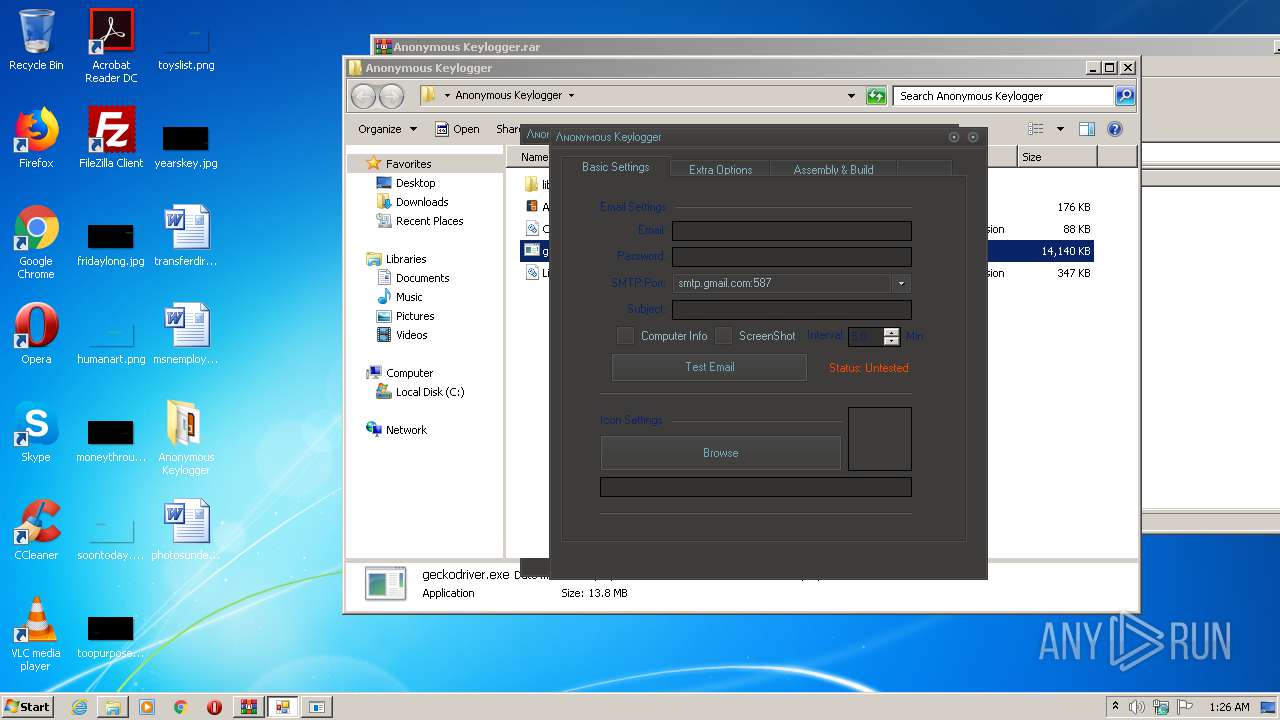
Task: Launch Skype from the desktop
Action: click(36, 432)
